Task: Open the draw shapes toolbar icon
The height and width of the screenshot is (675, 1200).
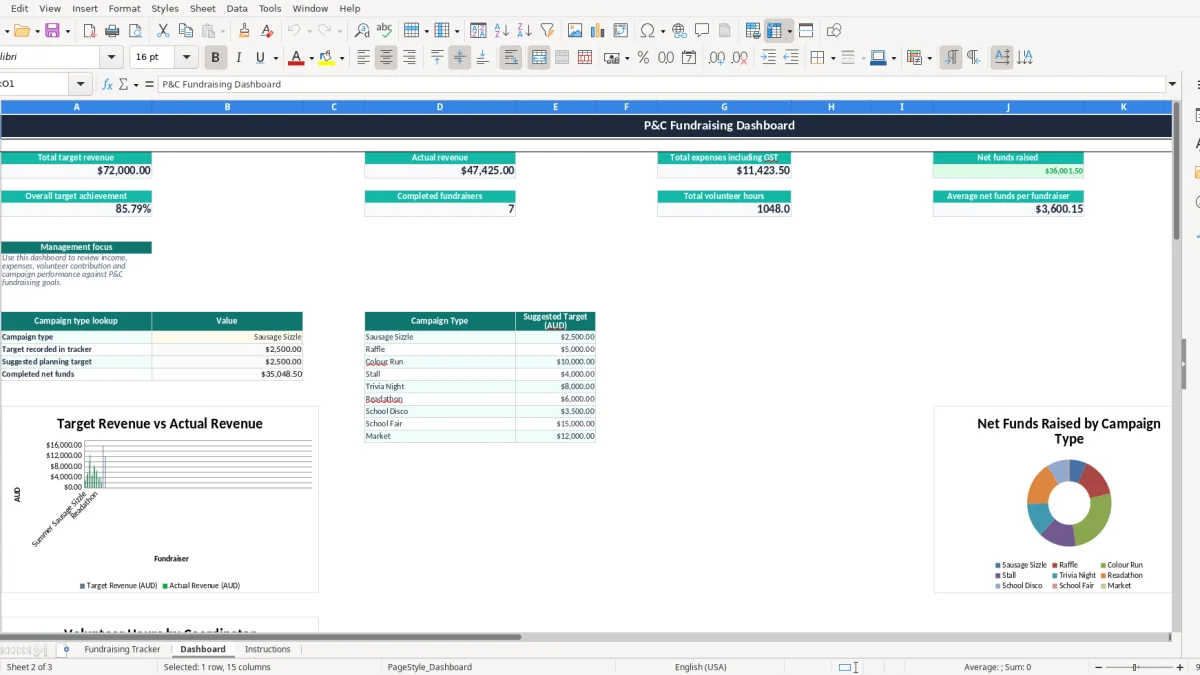Action: [x=834, y=31]
